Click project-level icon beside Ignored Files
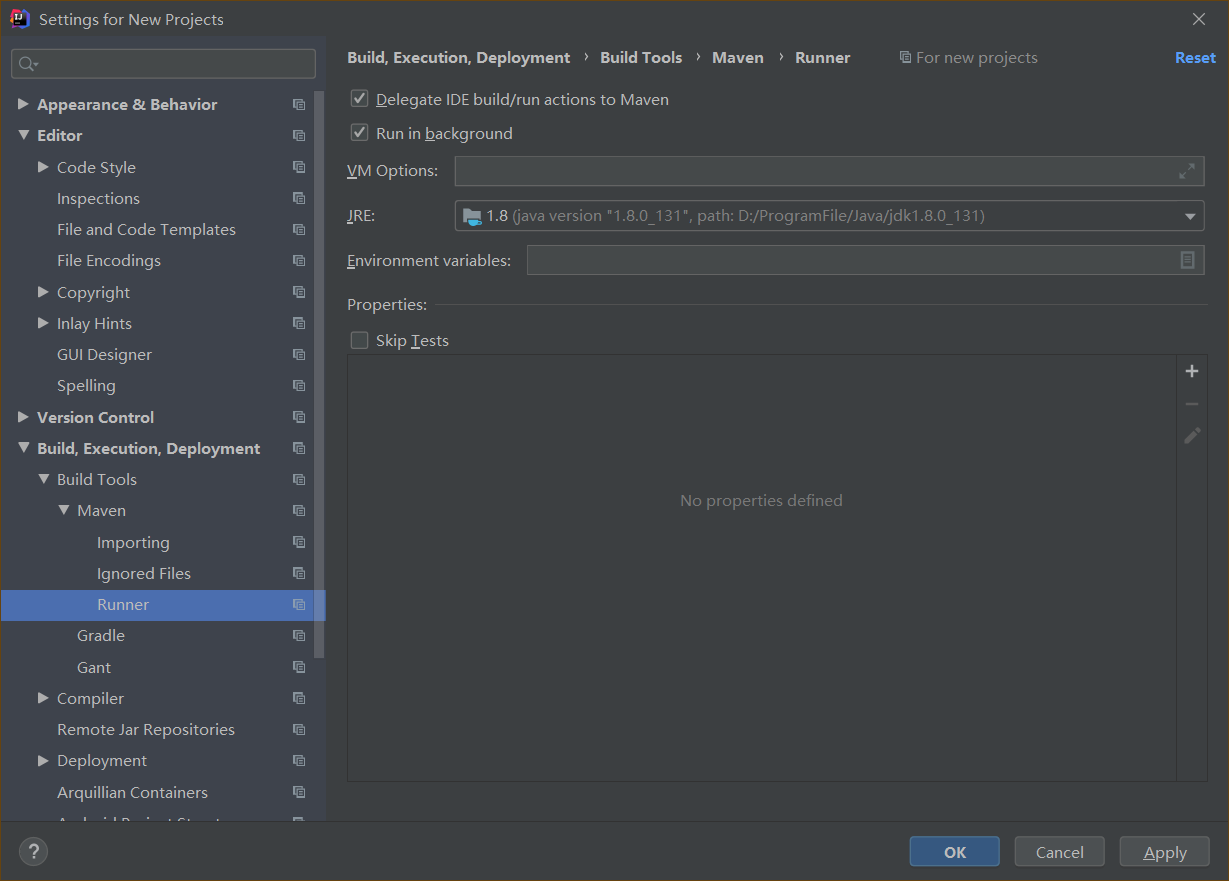 (298, 573)
